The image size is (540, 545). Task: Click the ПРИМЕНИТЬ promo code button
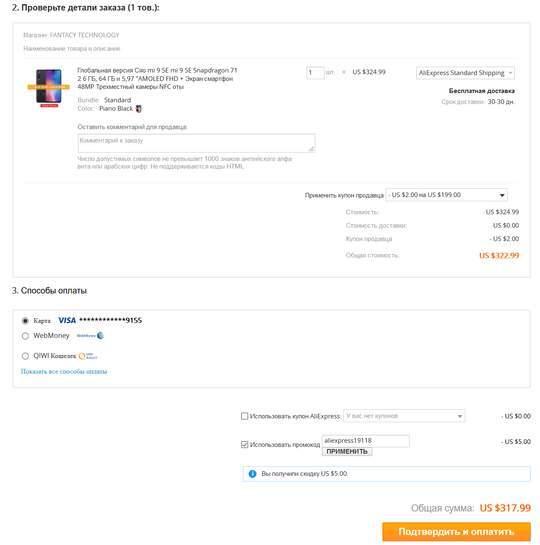tap(347, 452)
